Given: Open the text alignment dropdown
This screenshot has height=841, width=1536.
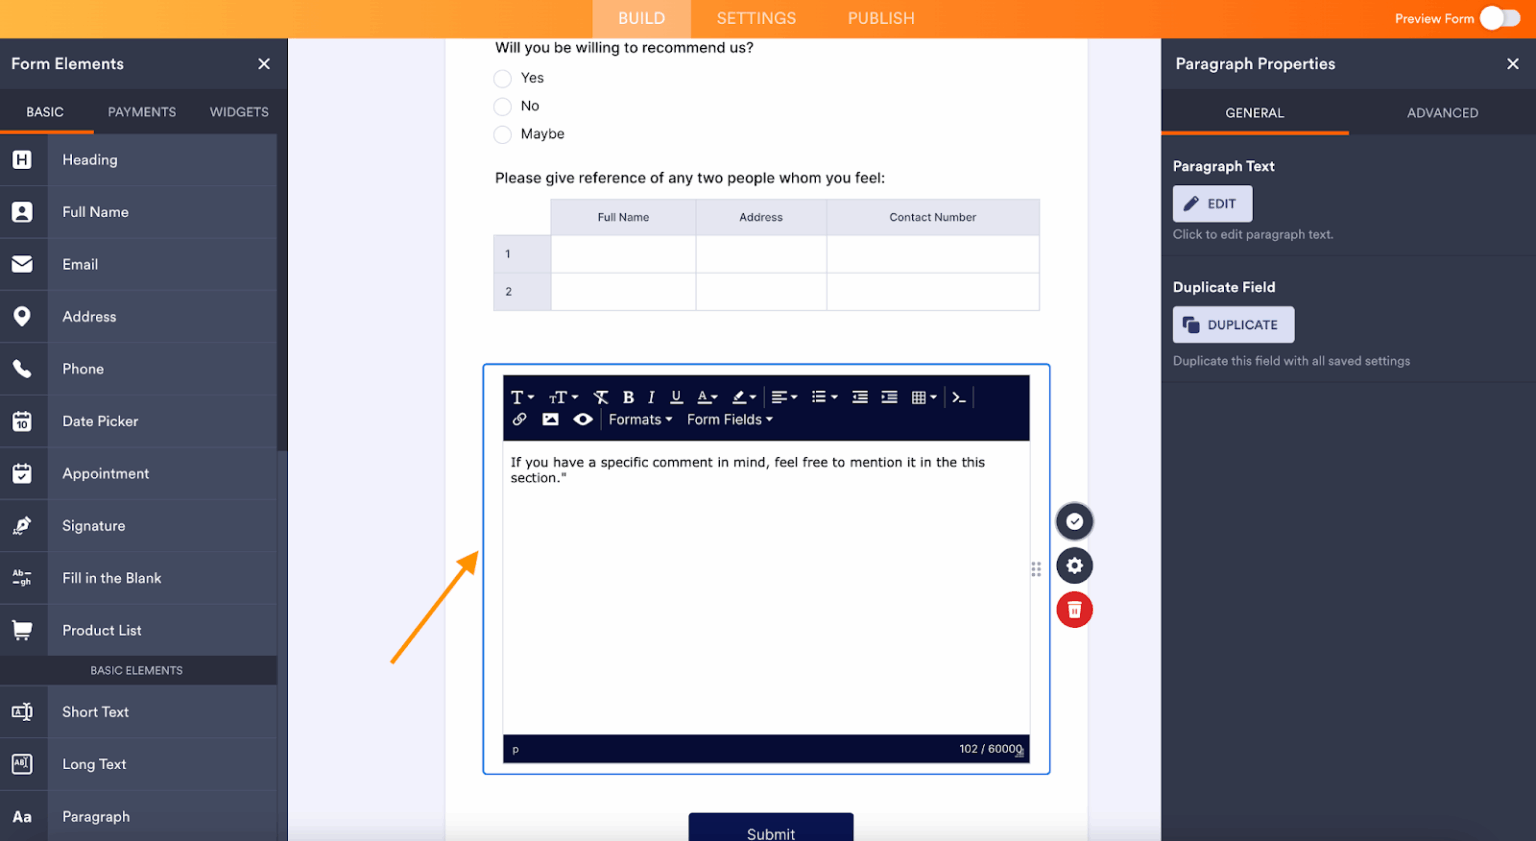Looking at the screenshot, I should 783,397.
